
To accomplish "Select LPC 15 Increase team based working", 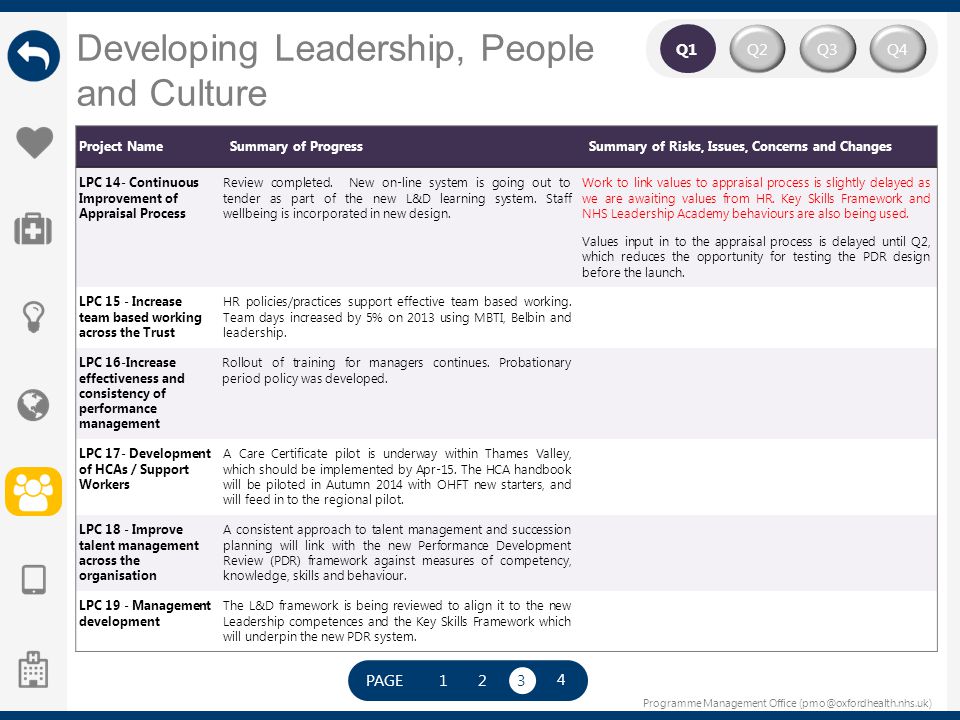I will [140, 317].
